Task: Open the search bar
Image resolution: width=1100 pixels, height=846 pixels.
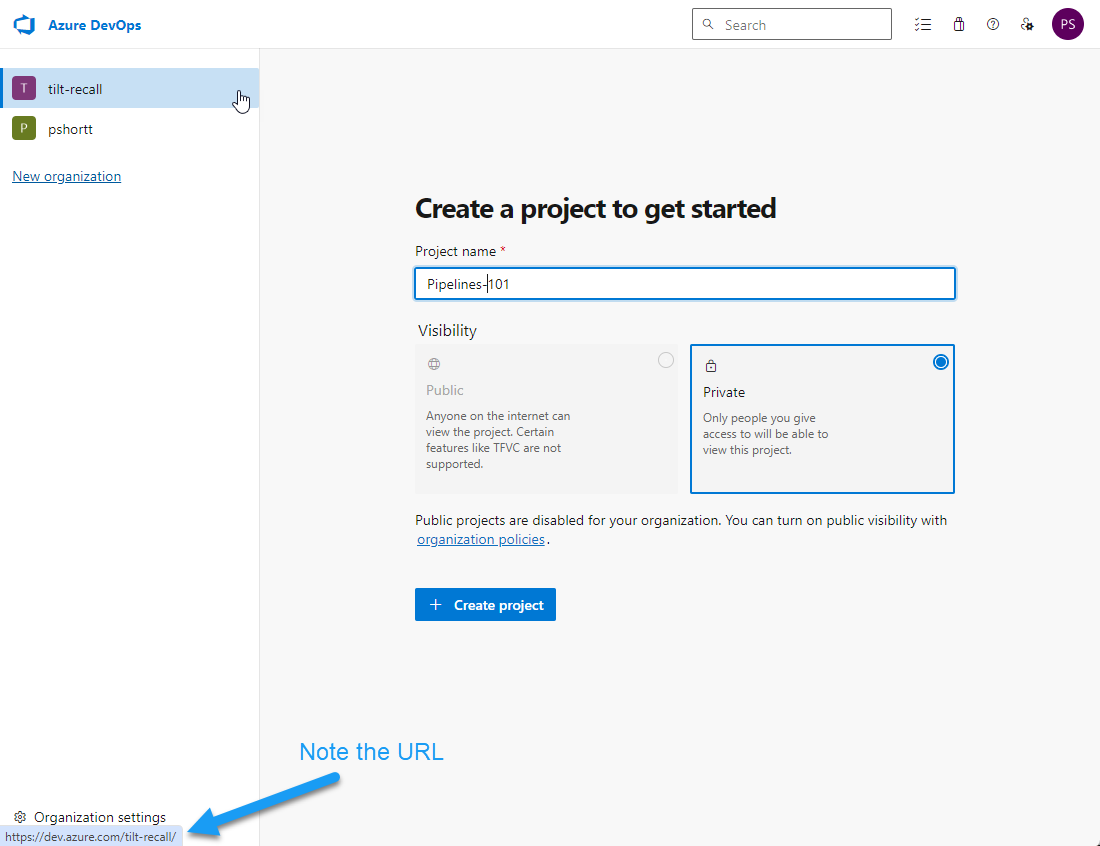Action: click(791, 23)
